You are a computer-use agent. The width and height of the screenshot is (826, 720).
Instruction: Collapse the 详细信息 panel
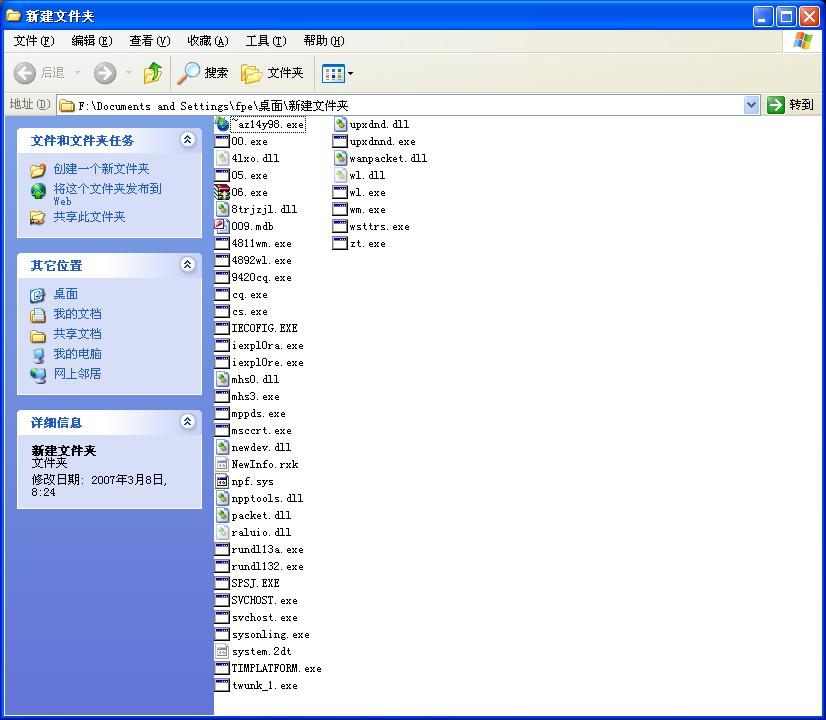click(188, 421)
